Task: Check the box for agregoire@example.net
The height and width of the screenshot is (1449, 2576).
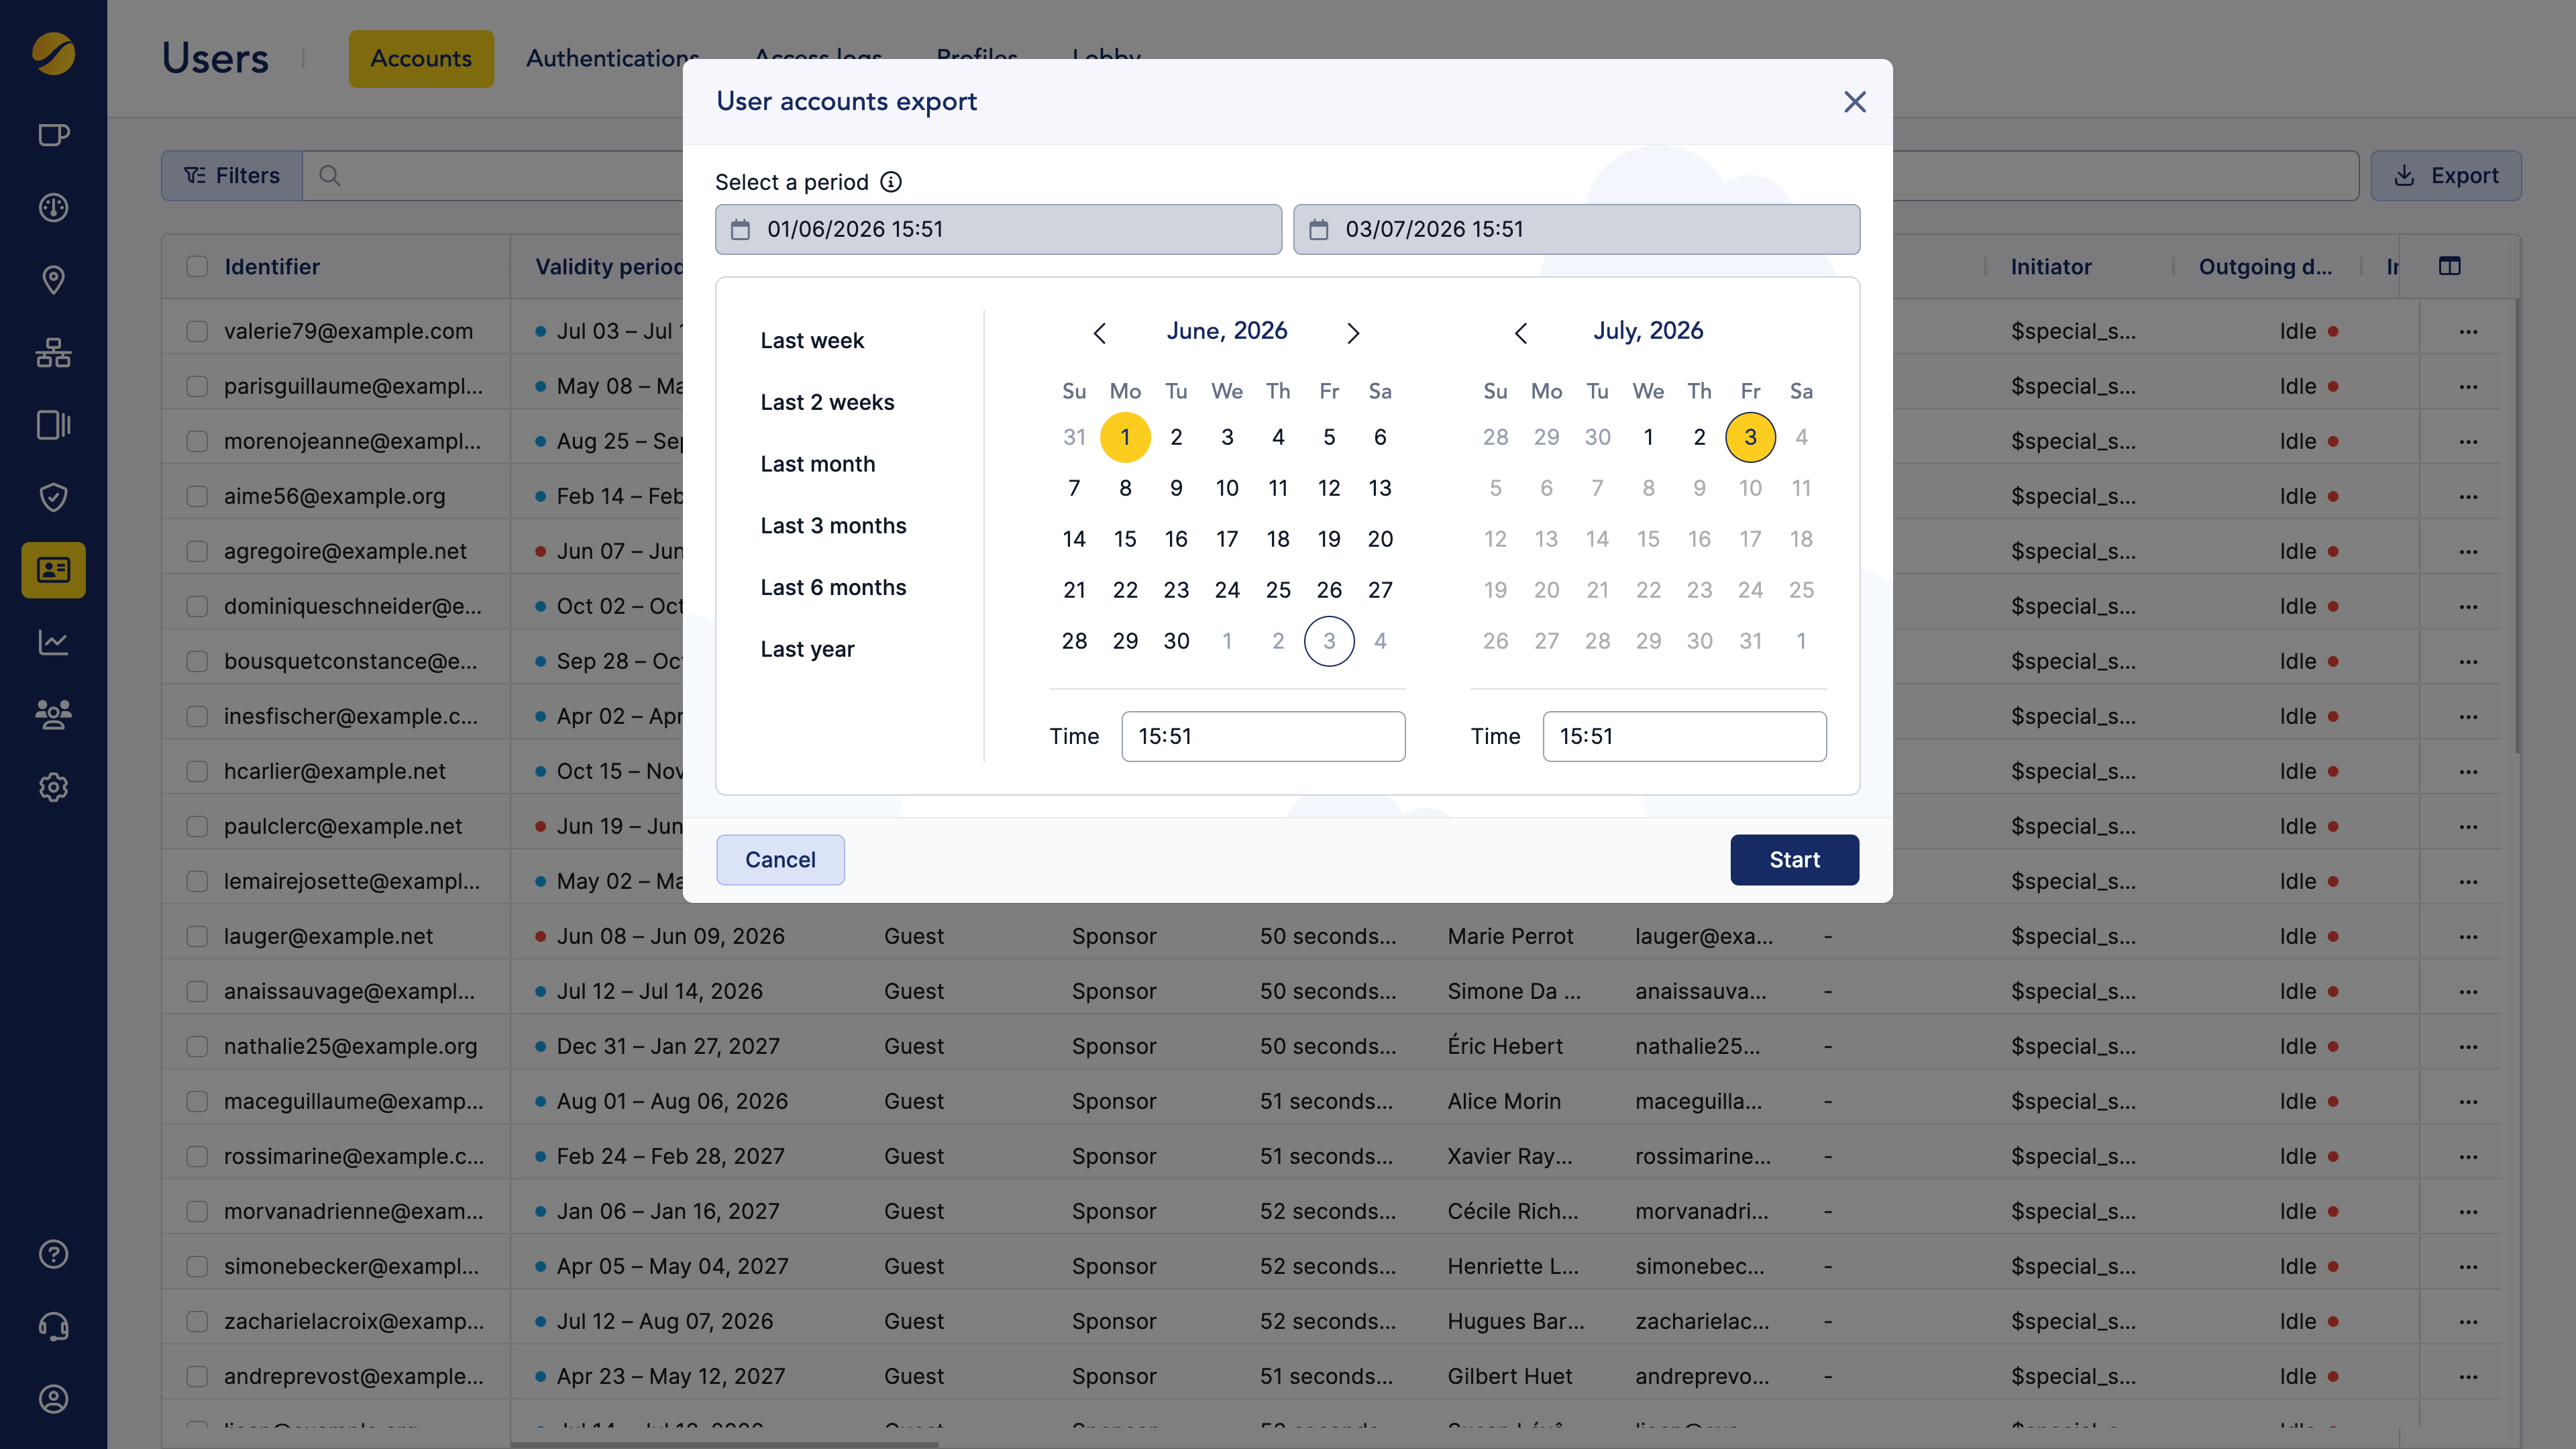Action: (x=197, y=551)
